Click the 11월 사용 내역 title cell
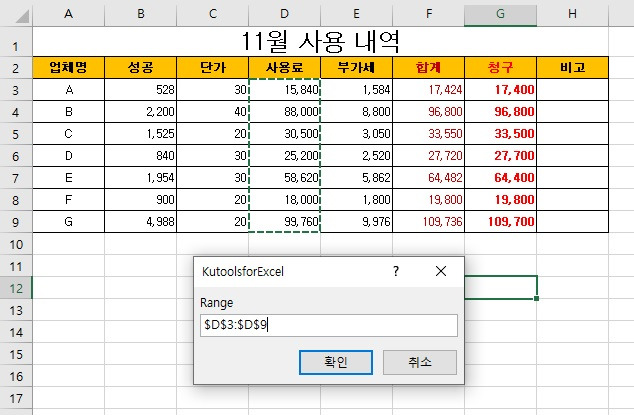 coord(320,42)
